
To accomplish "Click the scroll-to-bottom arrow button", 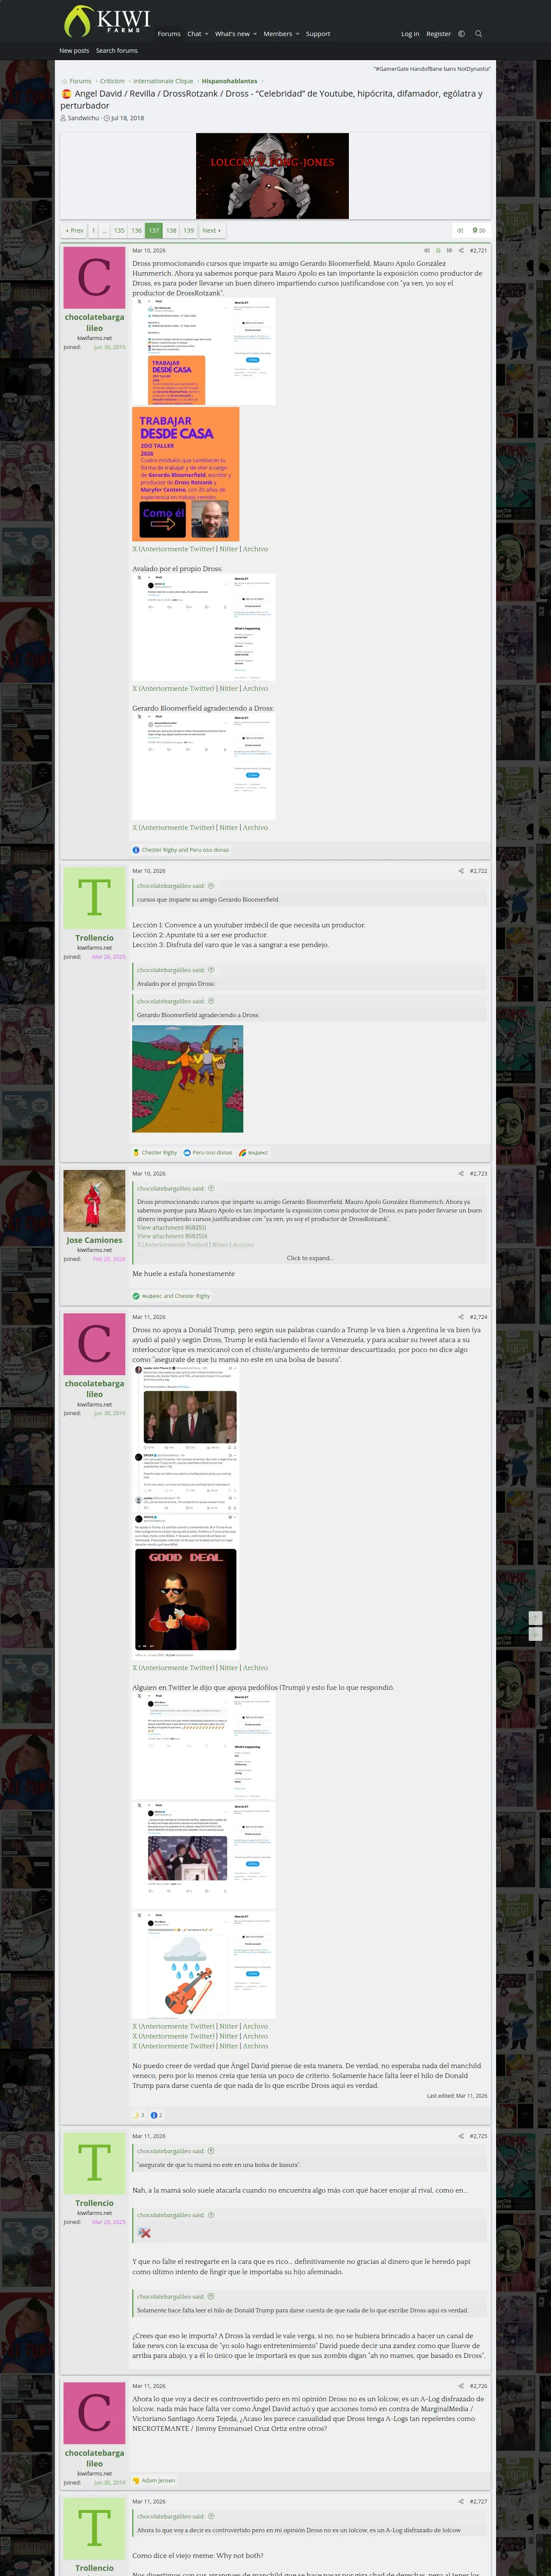I will click(535, 1634).
